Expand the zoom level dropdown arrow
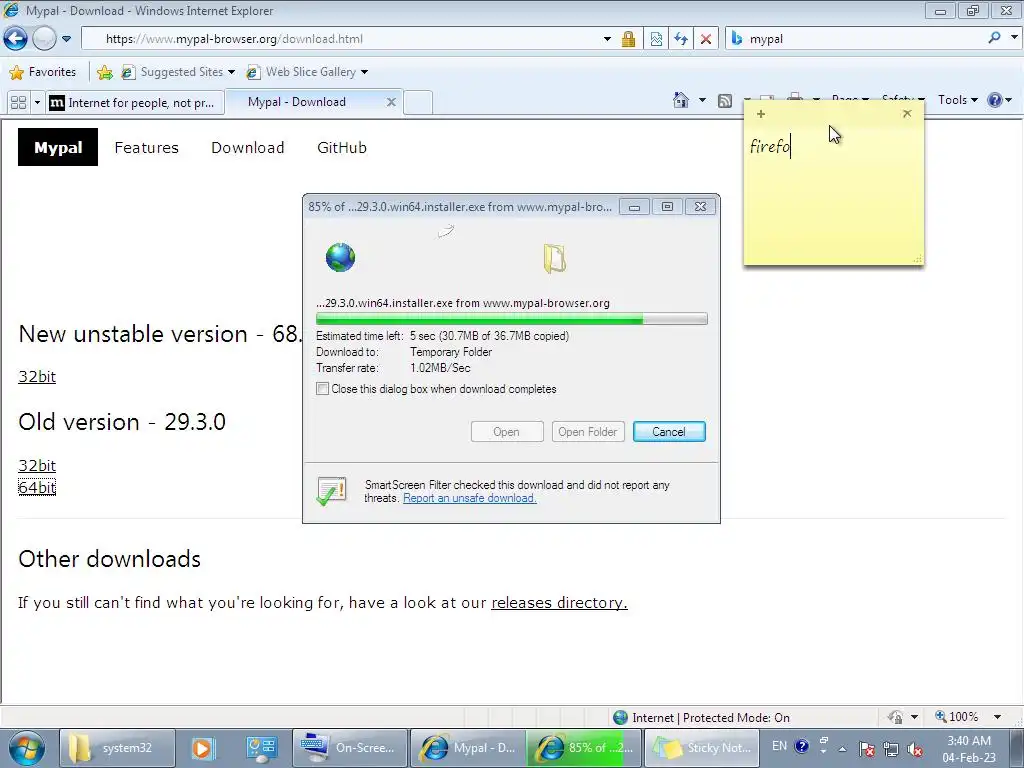This screenshot has width=1024, height=768. (997, 717)
